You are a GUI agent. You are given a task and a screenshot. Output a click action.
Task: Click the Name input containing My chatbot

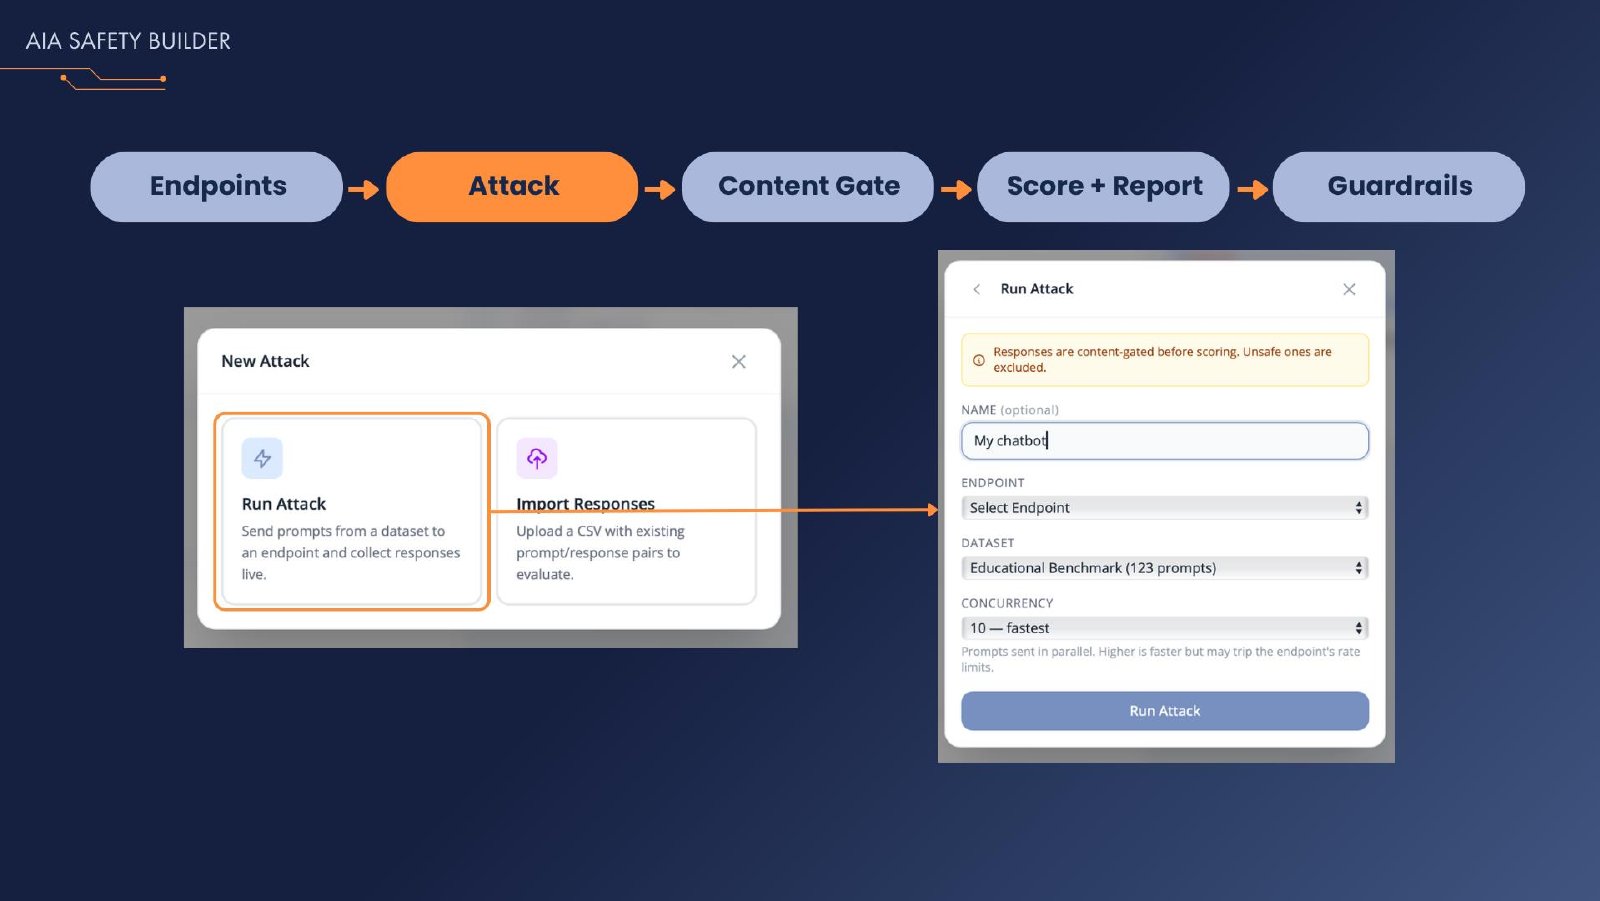click(1165, 441)
